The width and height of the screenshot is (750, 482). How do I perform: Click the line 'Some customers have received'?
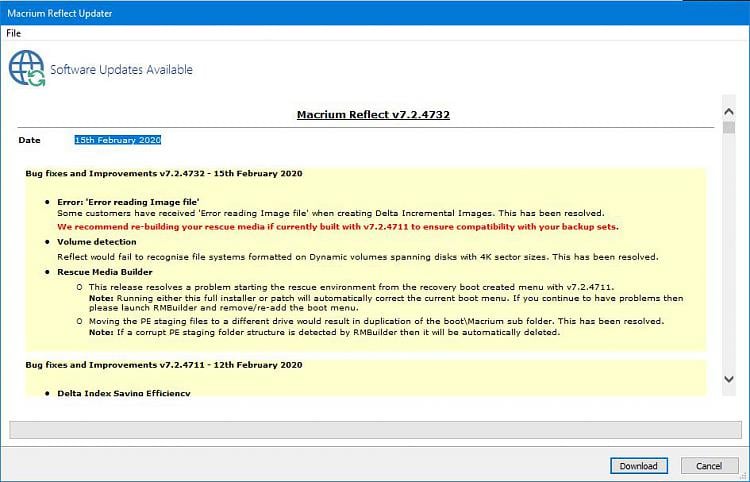click(x=331, y=213)
